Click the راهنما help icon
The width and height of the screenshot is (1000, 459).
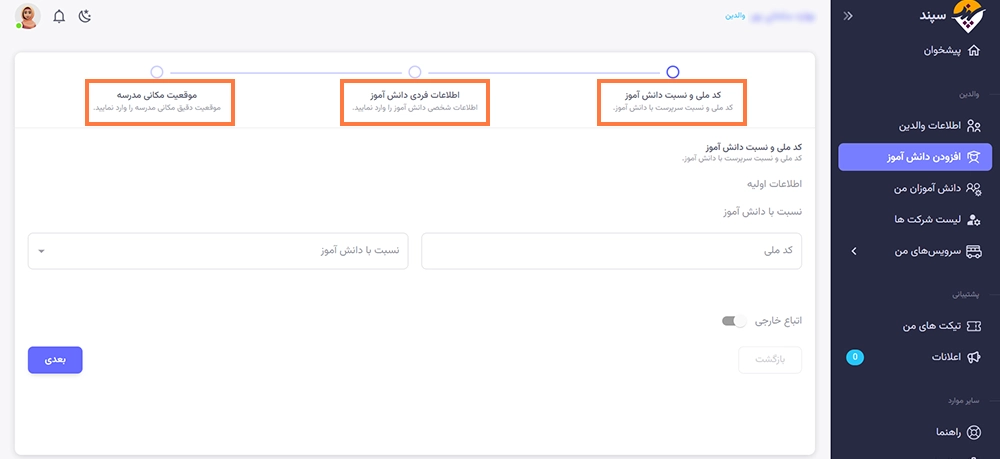(x=974, y=432)
